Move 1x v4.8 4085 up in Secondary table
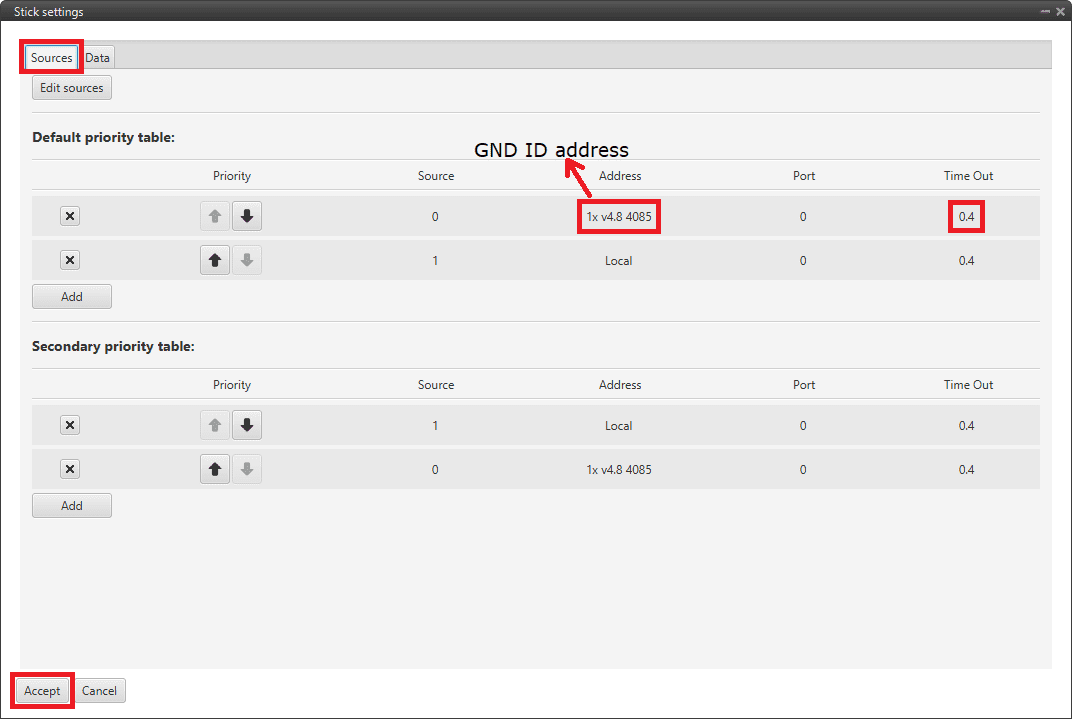Screen dimensions: 1072x719 pos(214,470)
